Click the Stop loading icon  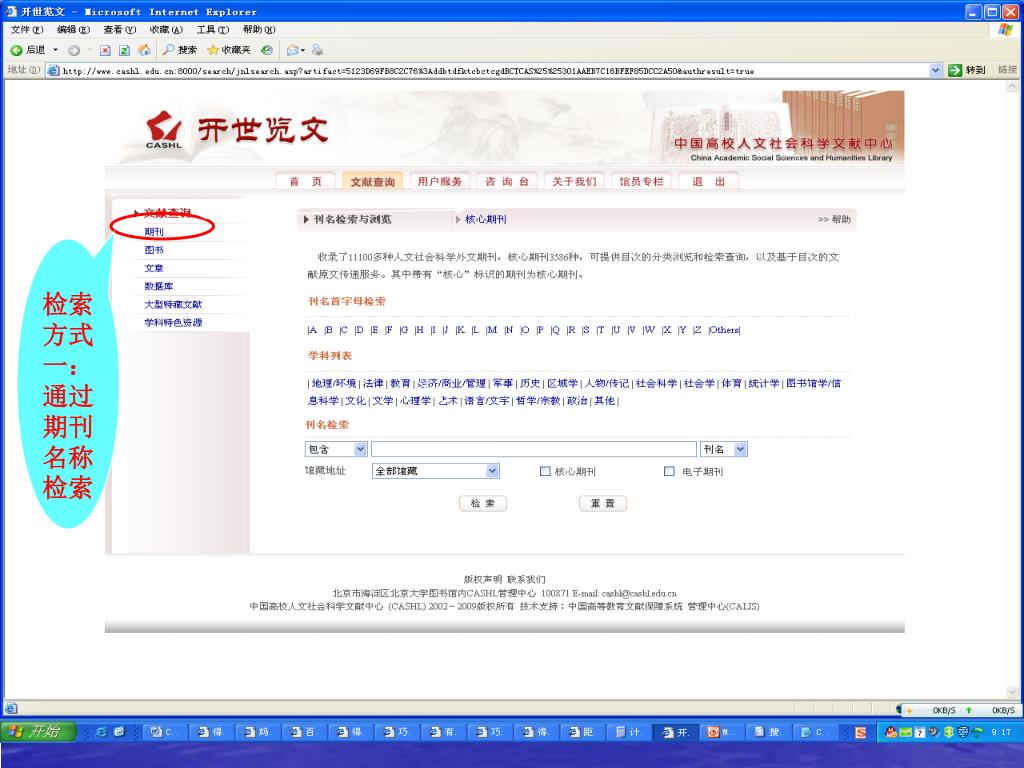[x=105, y=50]
